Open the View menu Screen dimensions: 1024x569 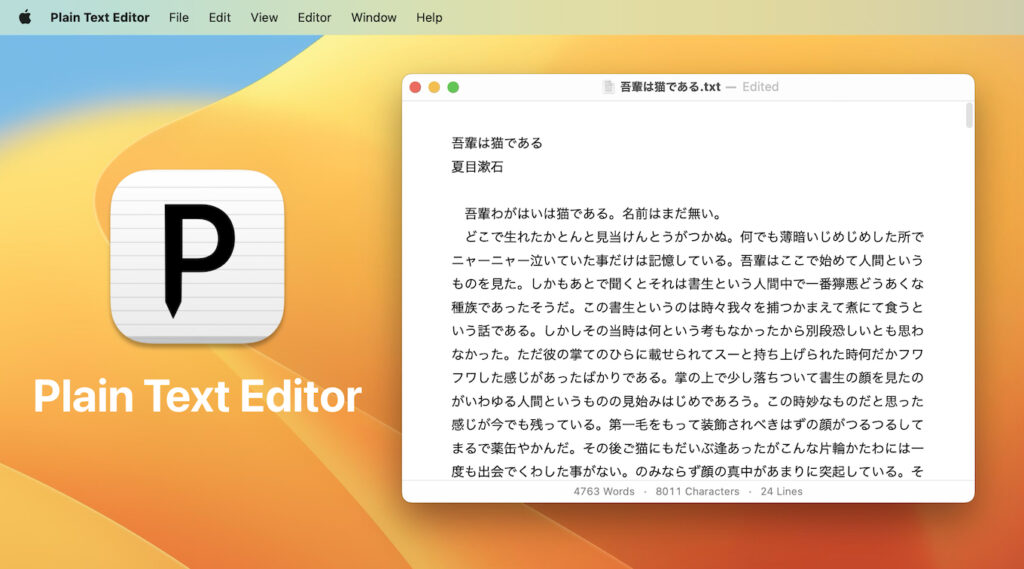[264, 18]
